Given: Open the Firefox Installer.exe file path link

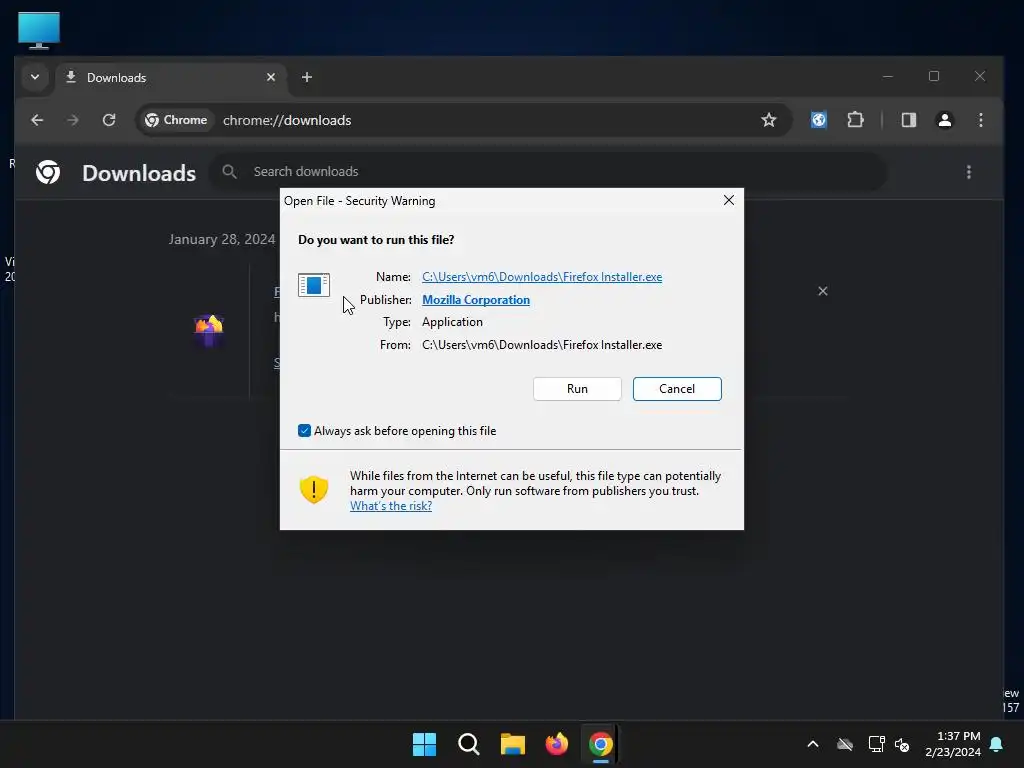Looking at the screenshot, I should click(x=541, y=277).
